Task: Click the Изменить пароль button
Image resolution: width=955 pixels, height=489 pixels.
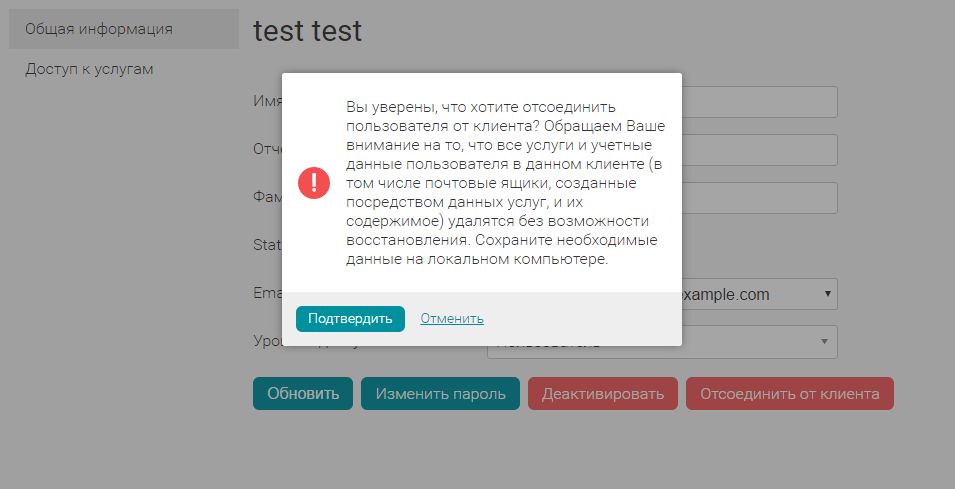Action: coord(440,394)
